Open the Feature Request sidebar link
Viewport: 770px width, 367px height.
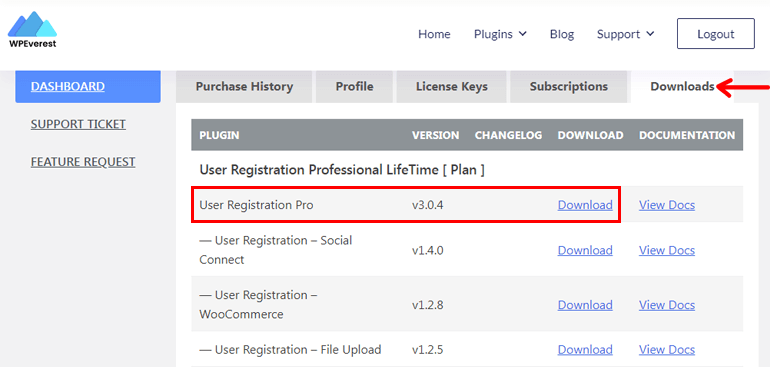point(83,162)
